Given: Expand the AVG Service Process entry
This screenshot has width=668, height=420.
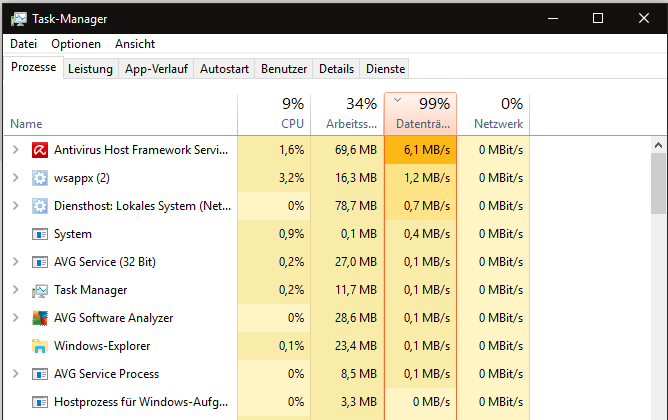Looking at the screenshot, I should pyautogui.click(x=15, y=374).
